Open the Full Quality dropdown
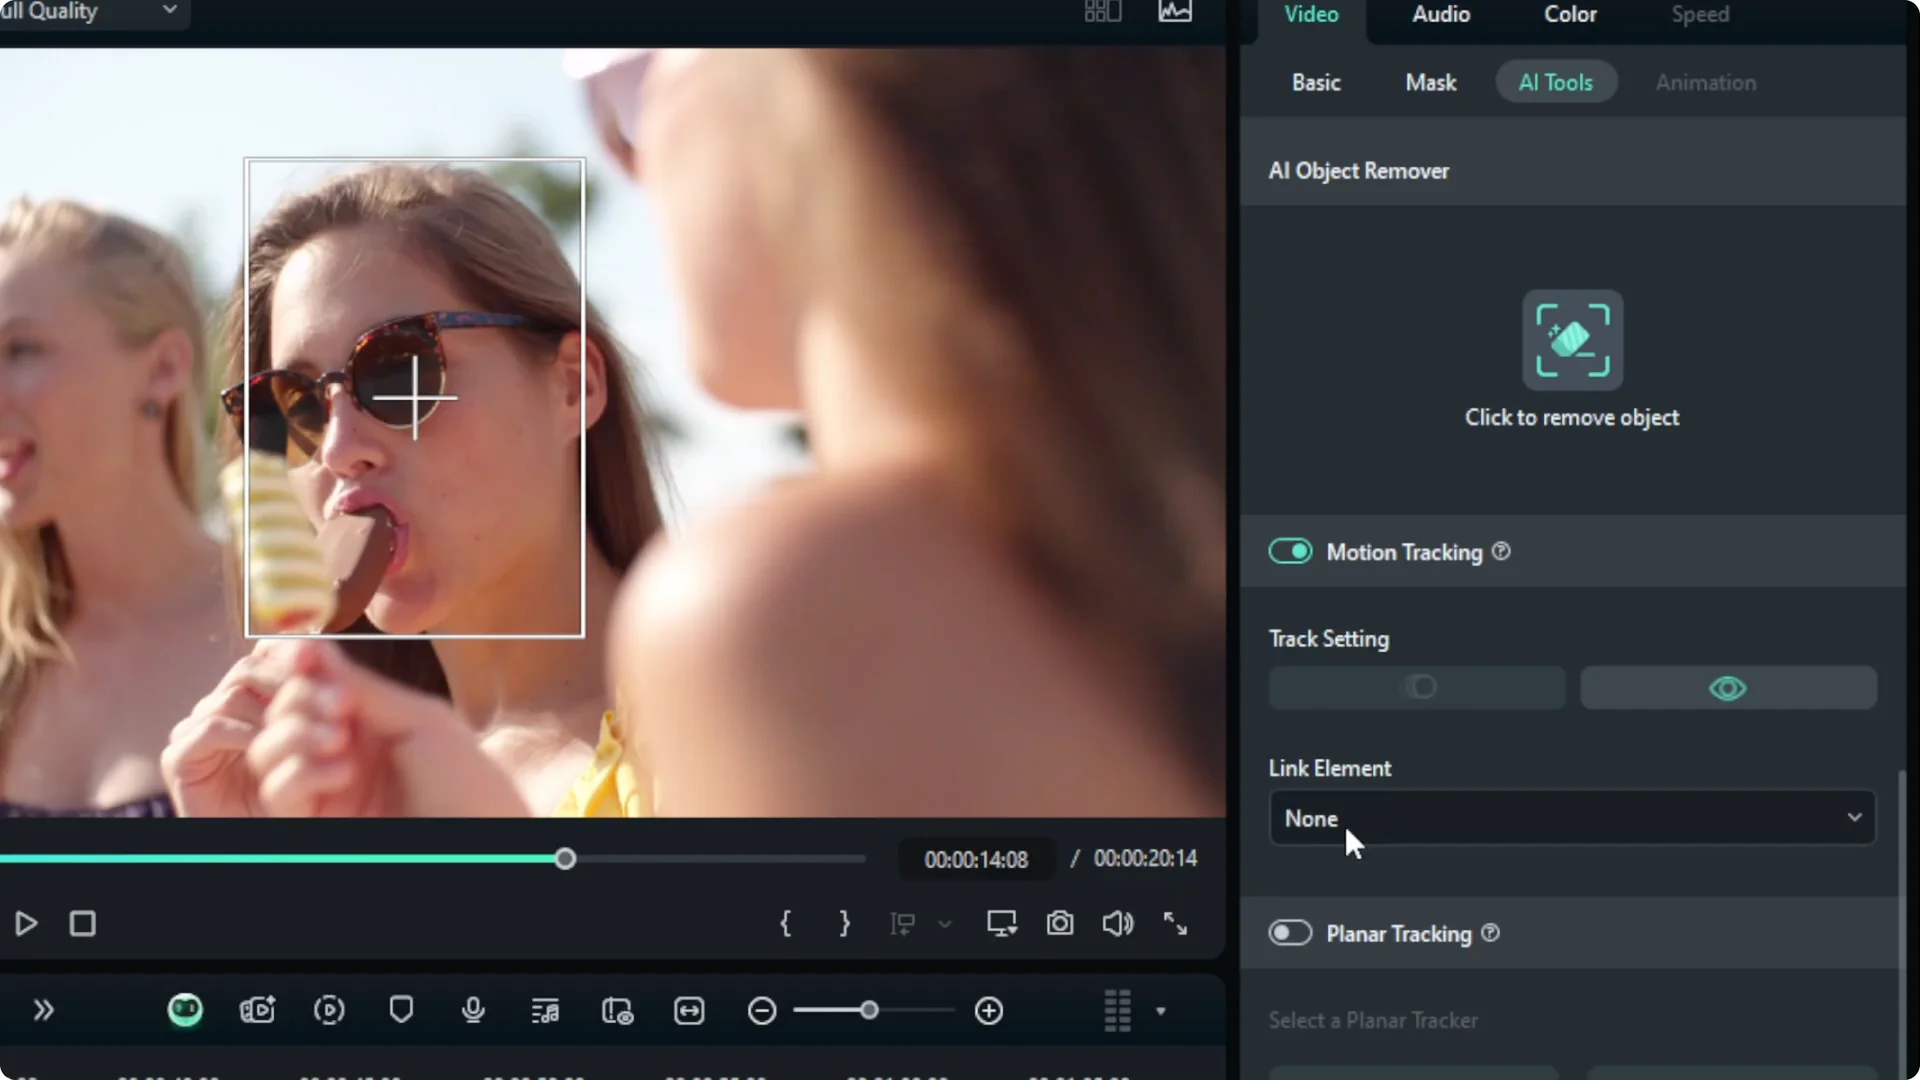Image resolution: width=1920 pixels, height=1080 pixels. [x=95, y=10]
